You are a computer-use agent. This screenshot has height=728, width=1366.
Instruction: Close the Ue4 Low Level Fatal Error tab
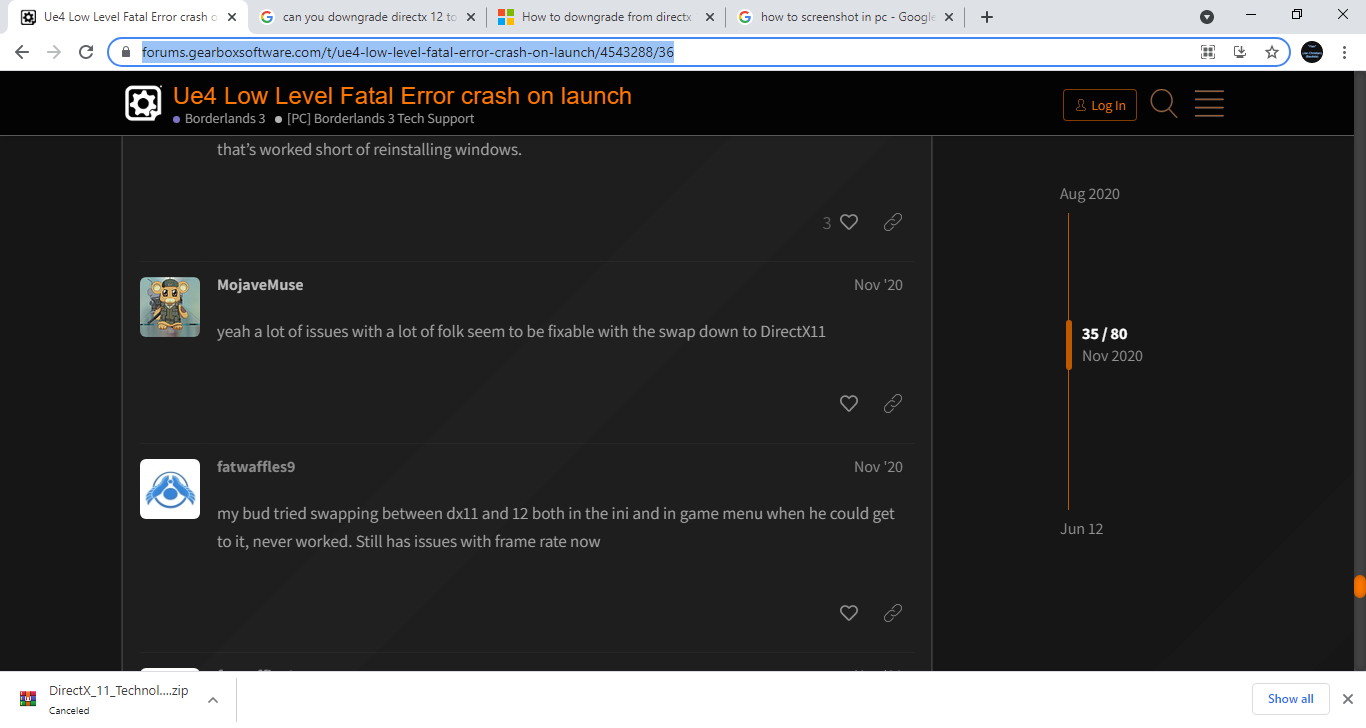click(231, 17)
